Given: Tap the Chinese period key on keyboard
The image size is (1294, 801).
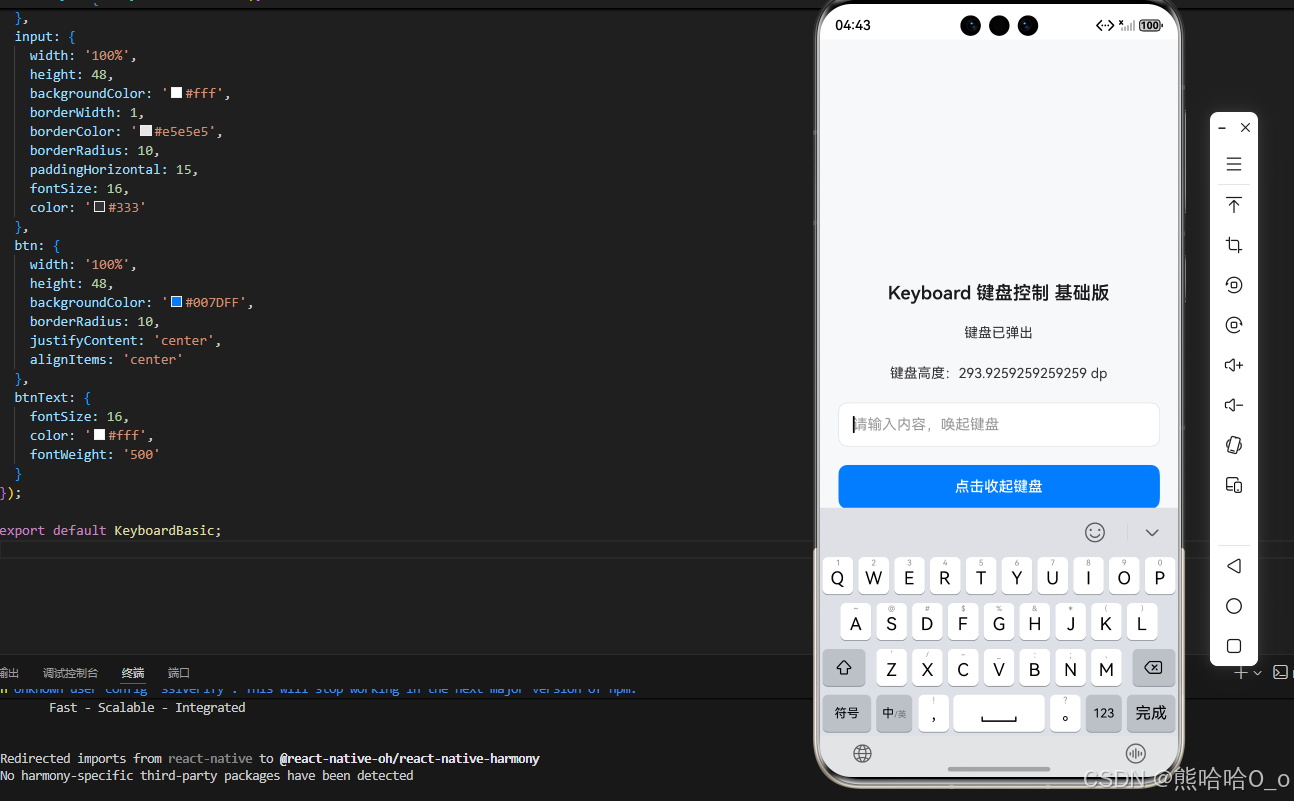Looking at the screenshot, I should tap(1065, 713).
